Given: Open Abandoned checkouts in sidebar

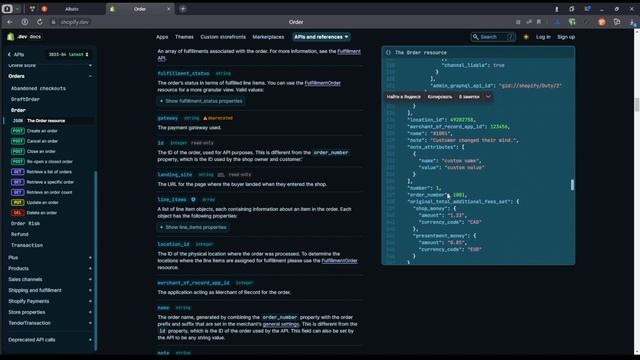Looking at the screenshot, I should tap(38, 88).
